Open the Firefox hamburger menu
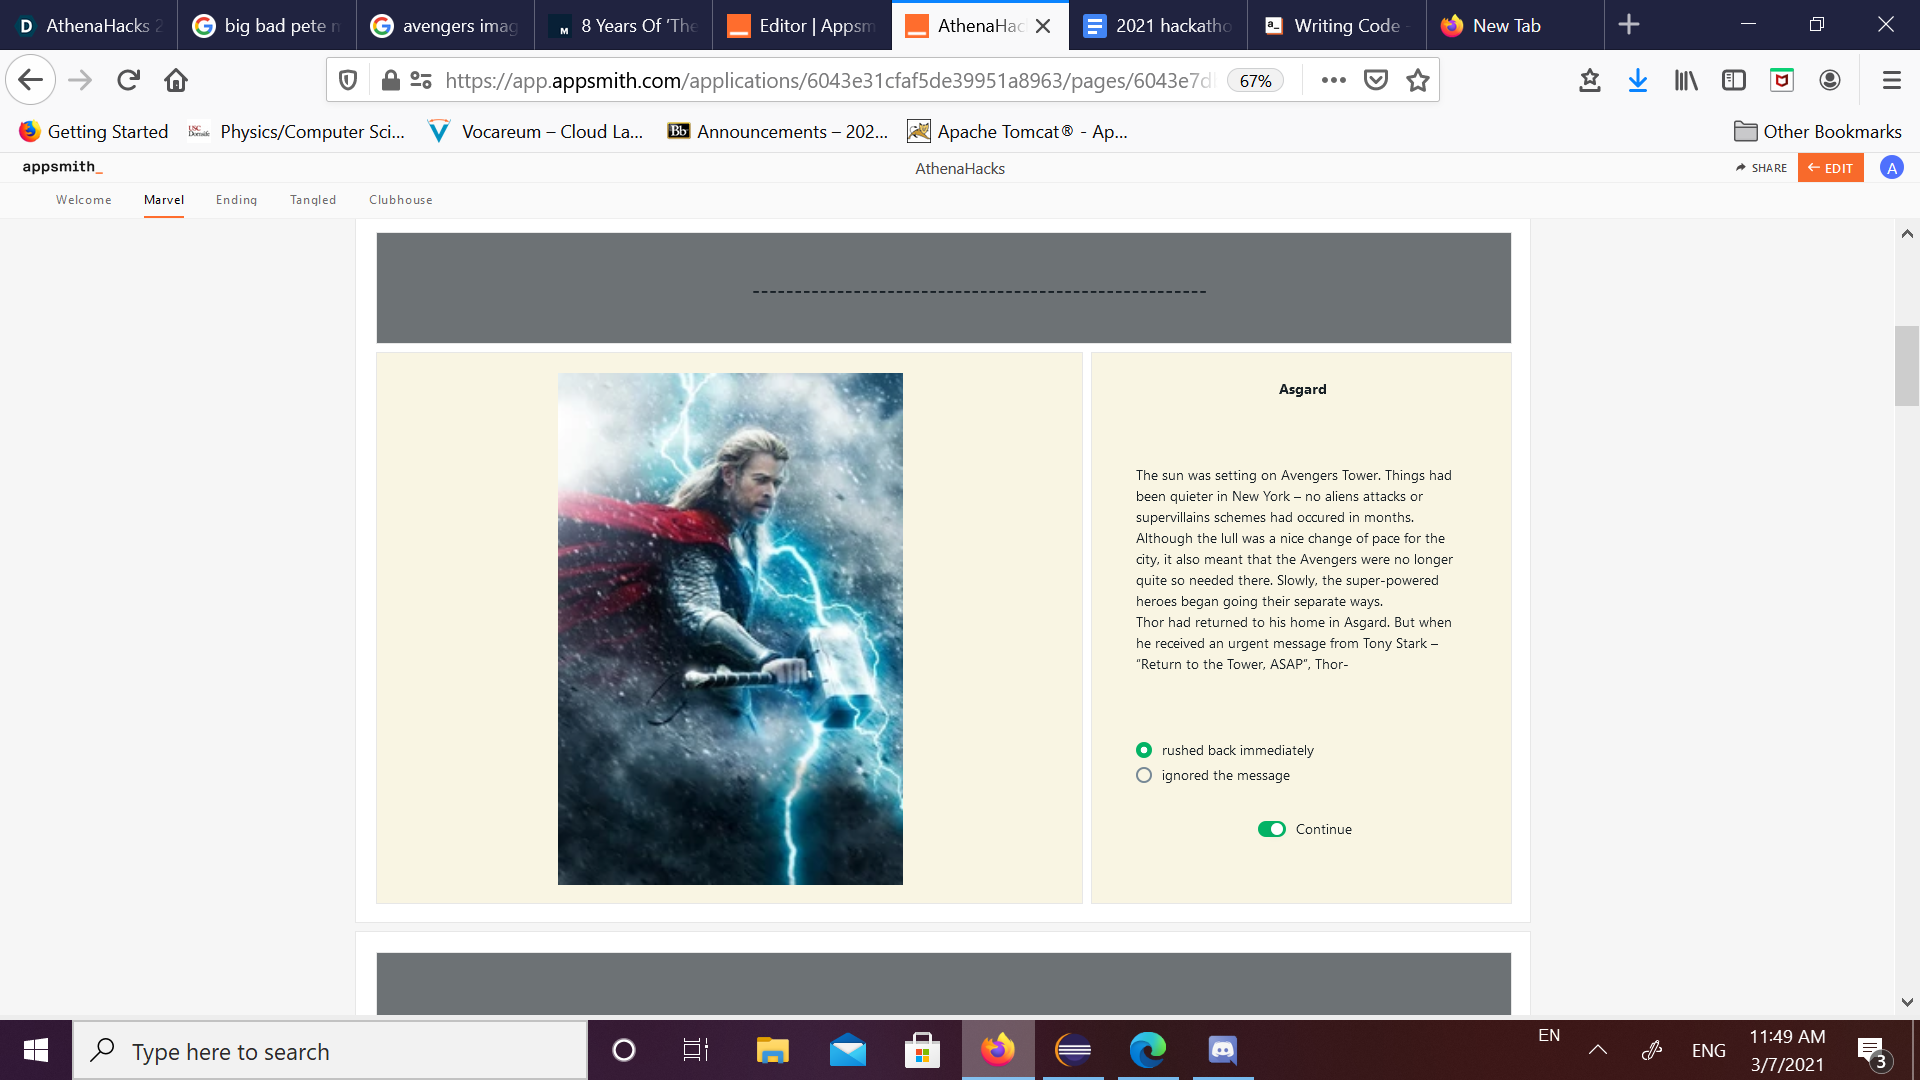This screenshot has height=1080, width=1920. coord(1891,80)
